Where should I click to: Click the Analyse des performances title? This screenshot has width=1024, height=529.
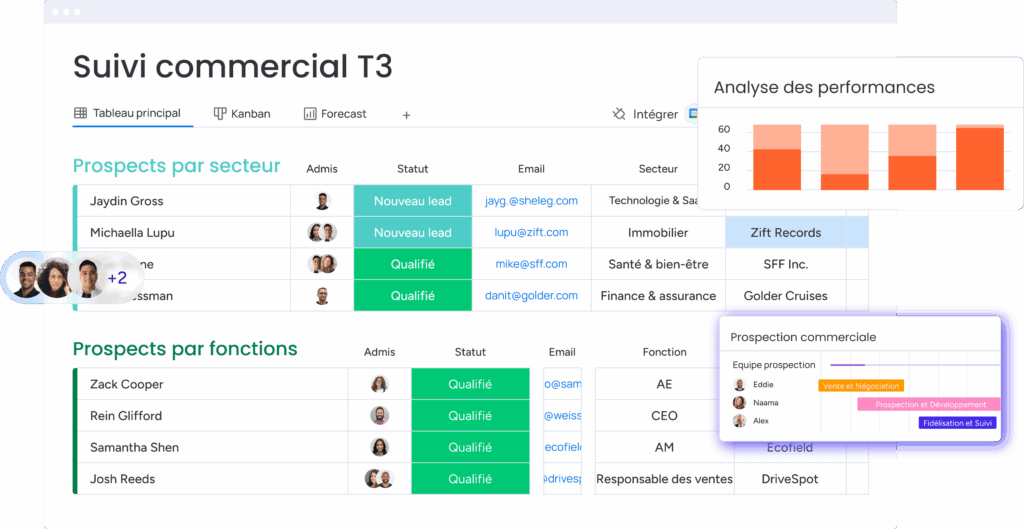coord(824,88)
